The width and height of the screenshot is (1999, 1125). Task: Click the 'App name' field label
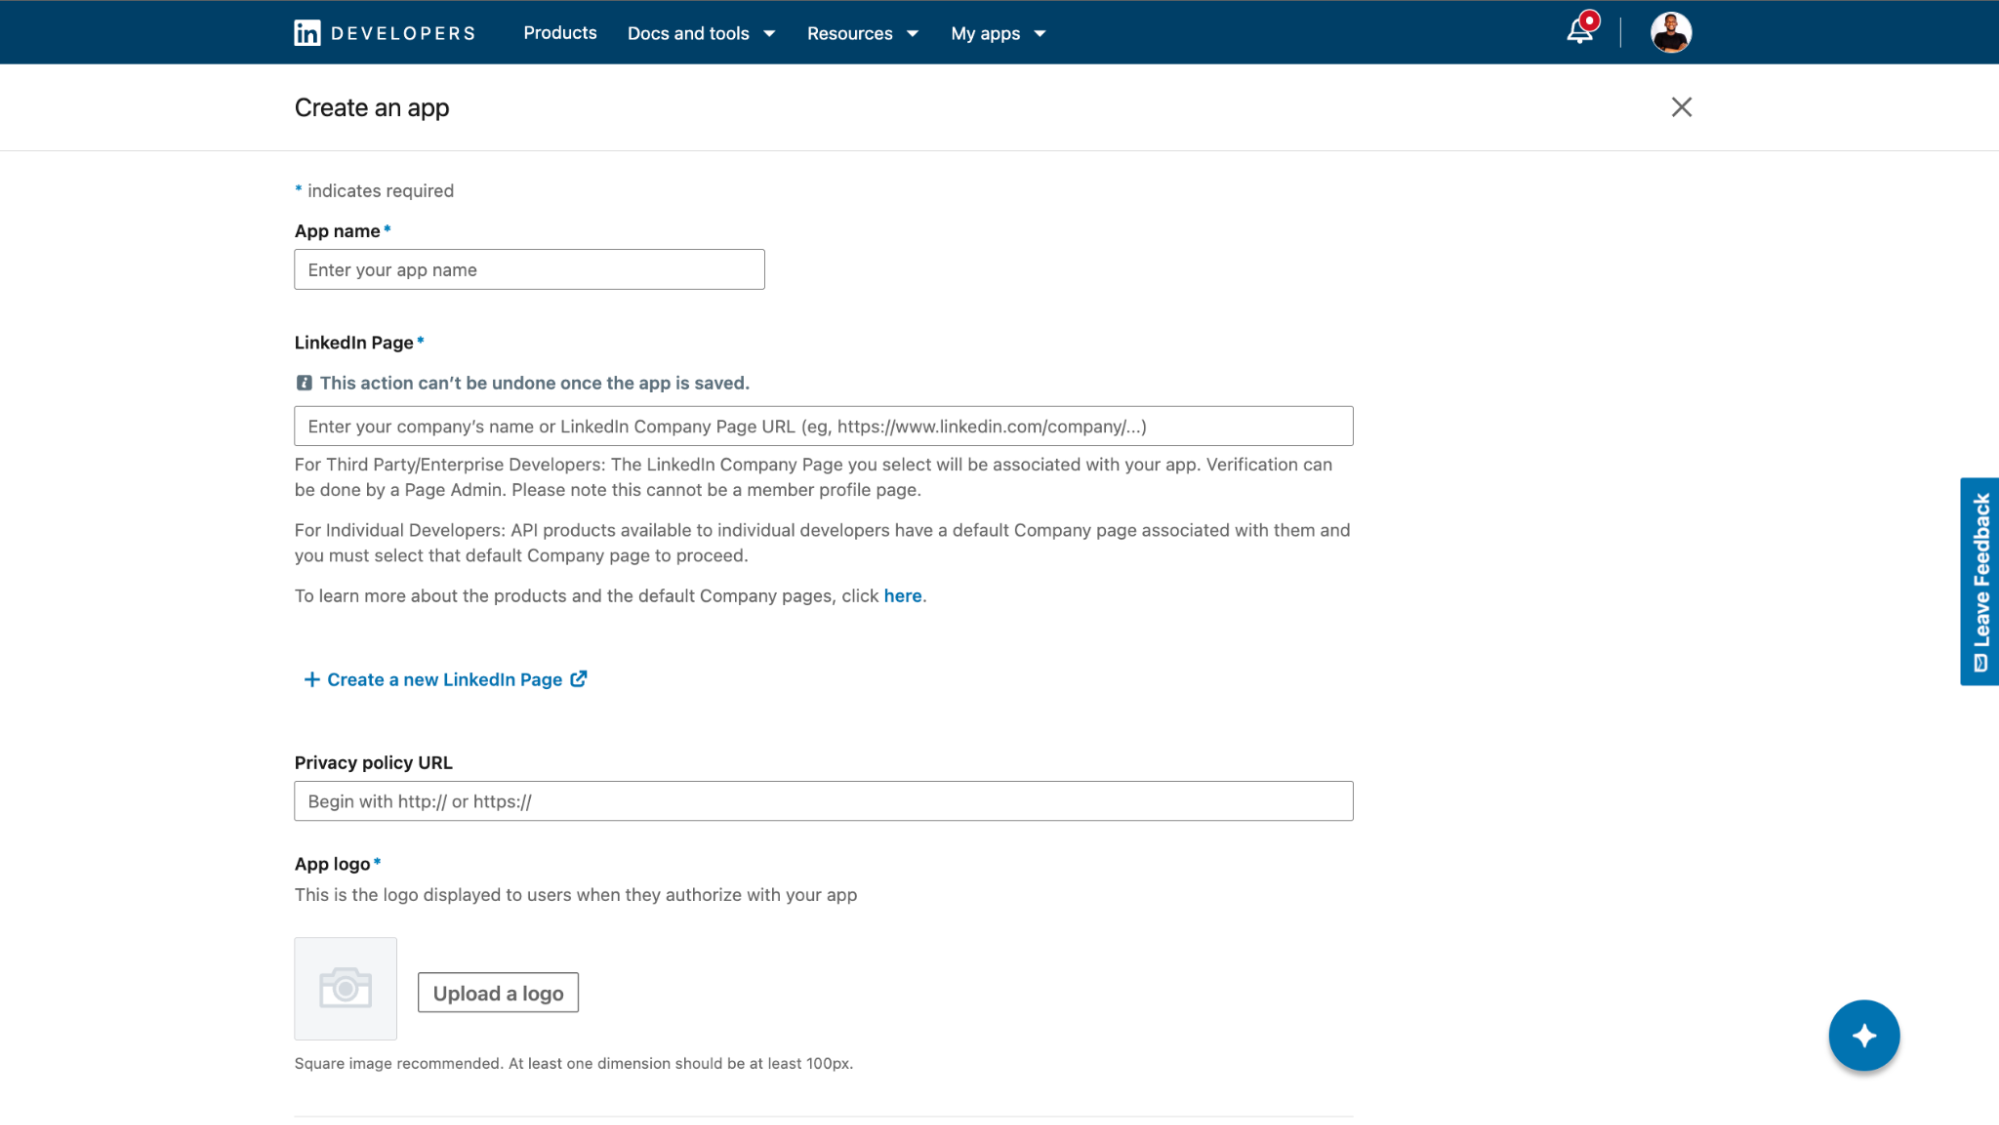click(337, 231)
